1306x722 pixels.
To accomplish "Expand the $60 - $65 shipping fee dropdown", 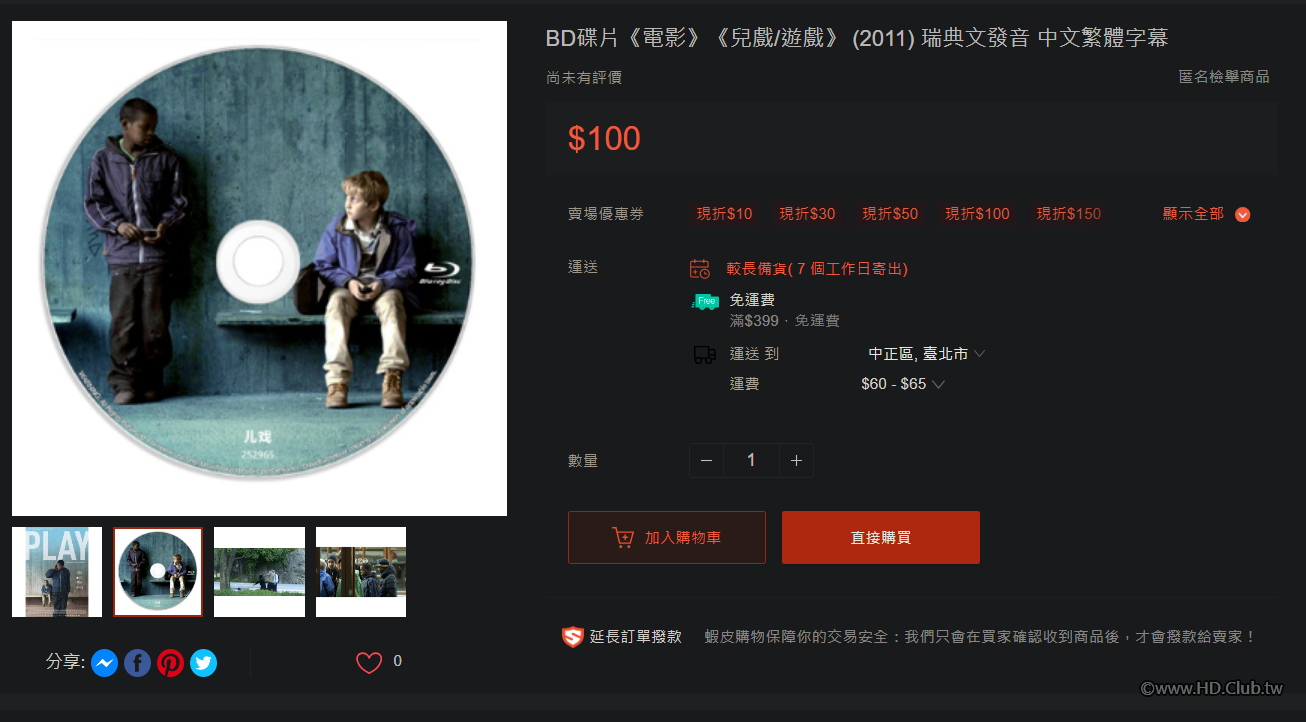I will click(902, 384).
